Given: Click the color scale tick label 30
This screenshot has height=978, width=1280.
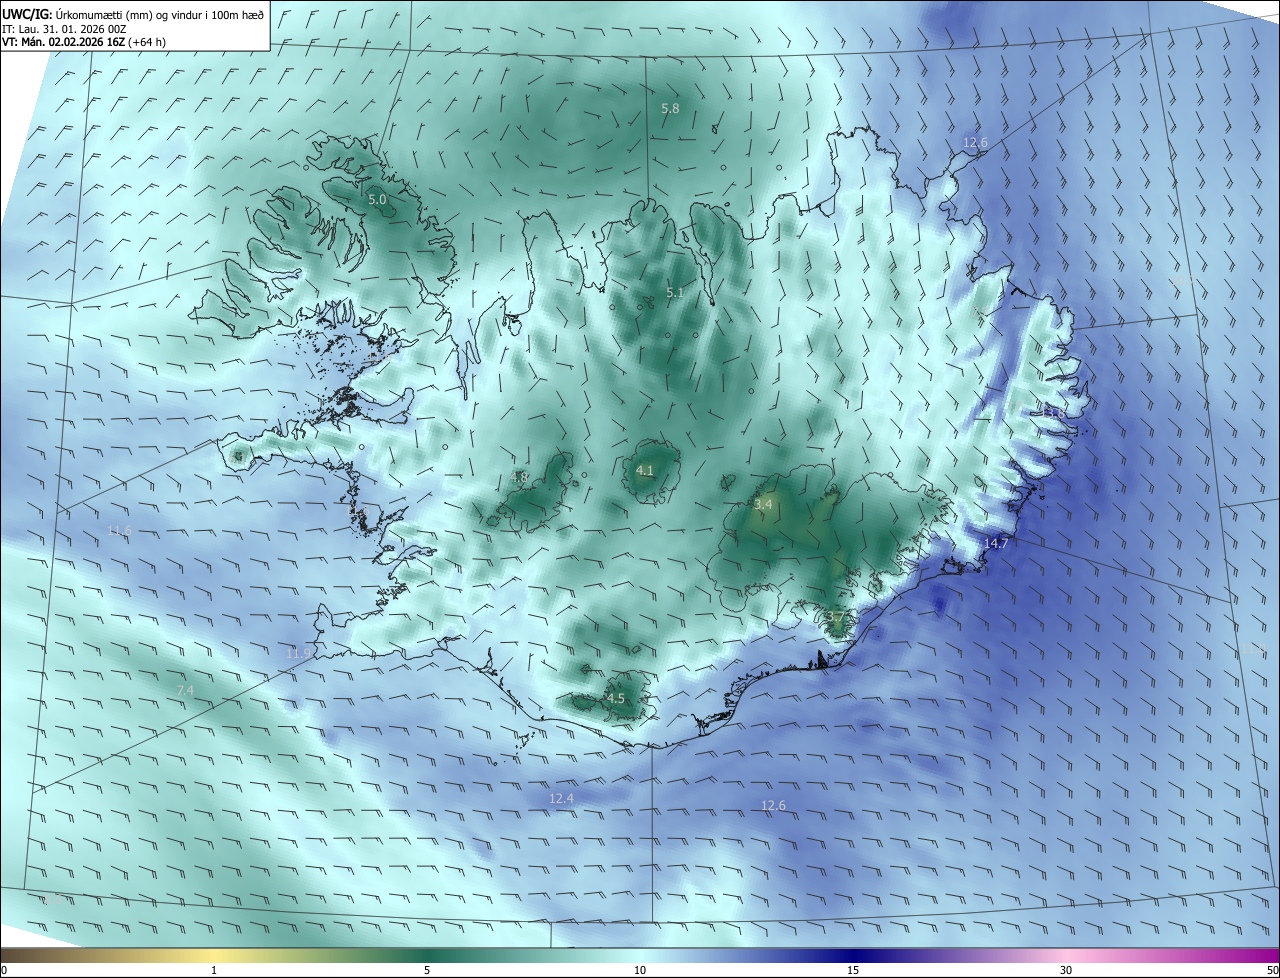Looking at the screenshot, I should tap(1066, 970).
